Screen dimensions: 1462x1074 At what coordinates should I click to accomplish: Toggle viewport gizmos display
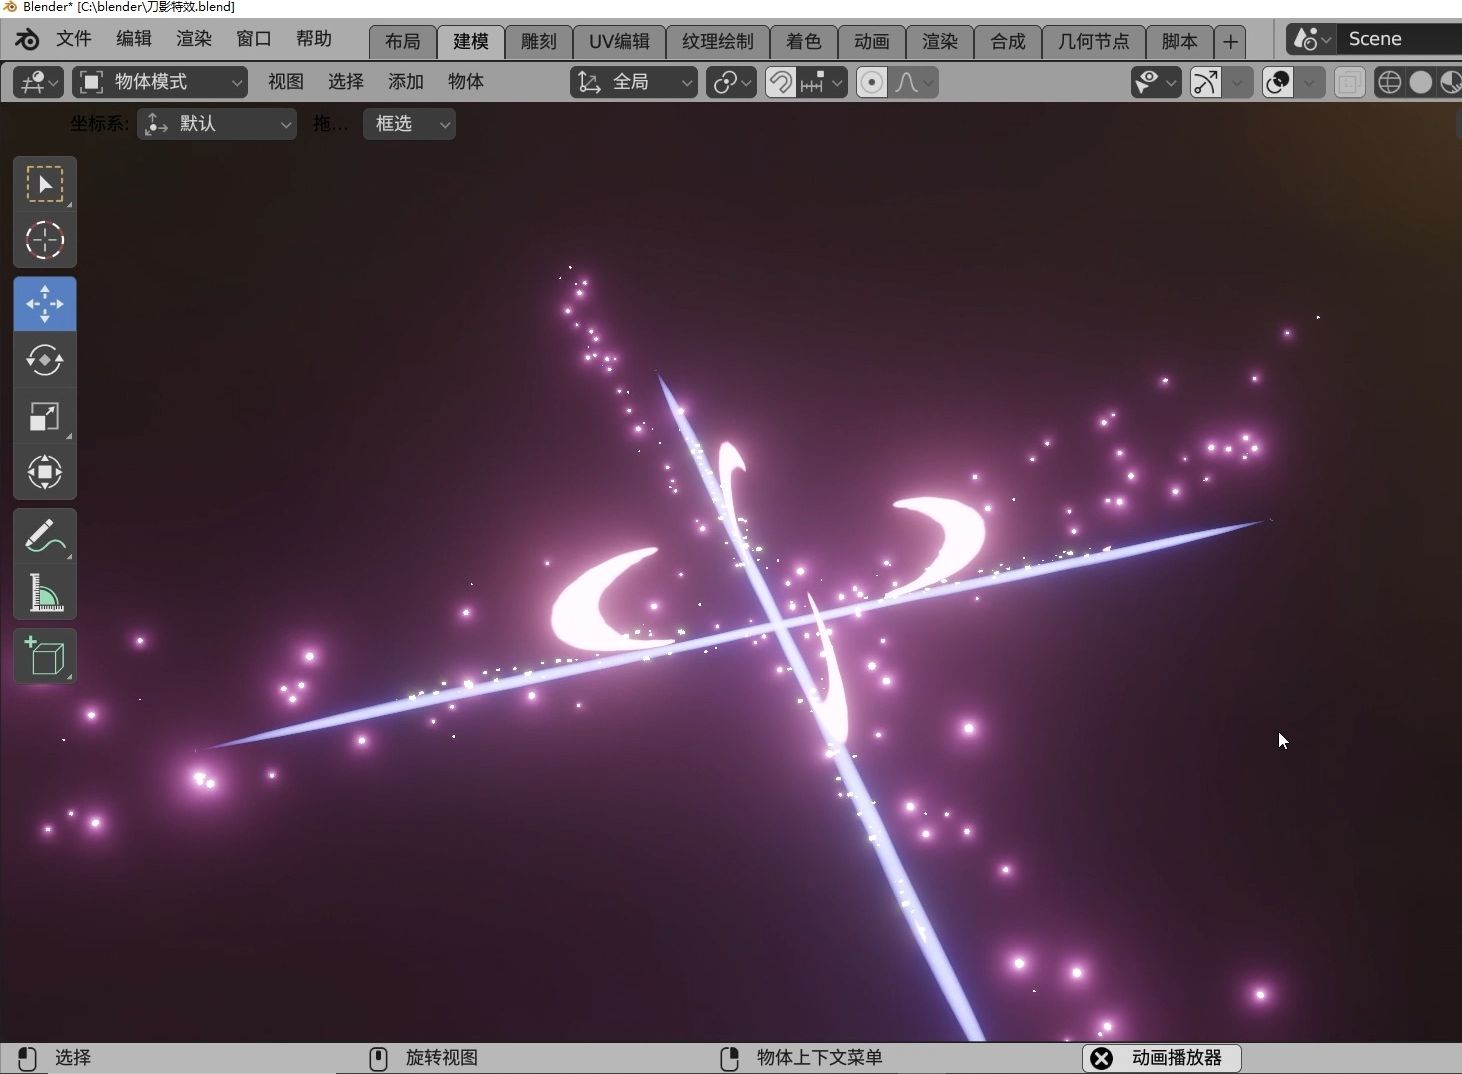1206,82
